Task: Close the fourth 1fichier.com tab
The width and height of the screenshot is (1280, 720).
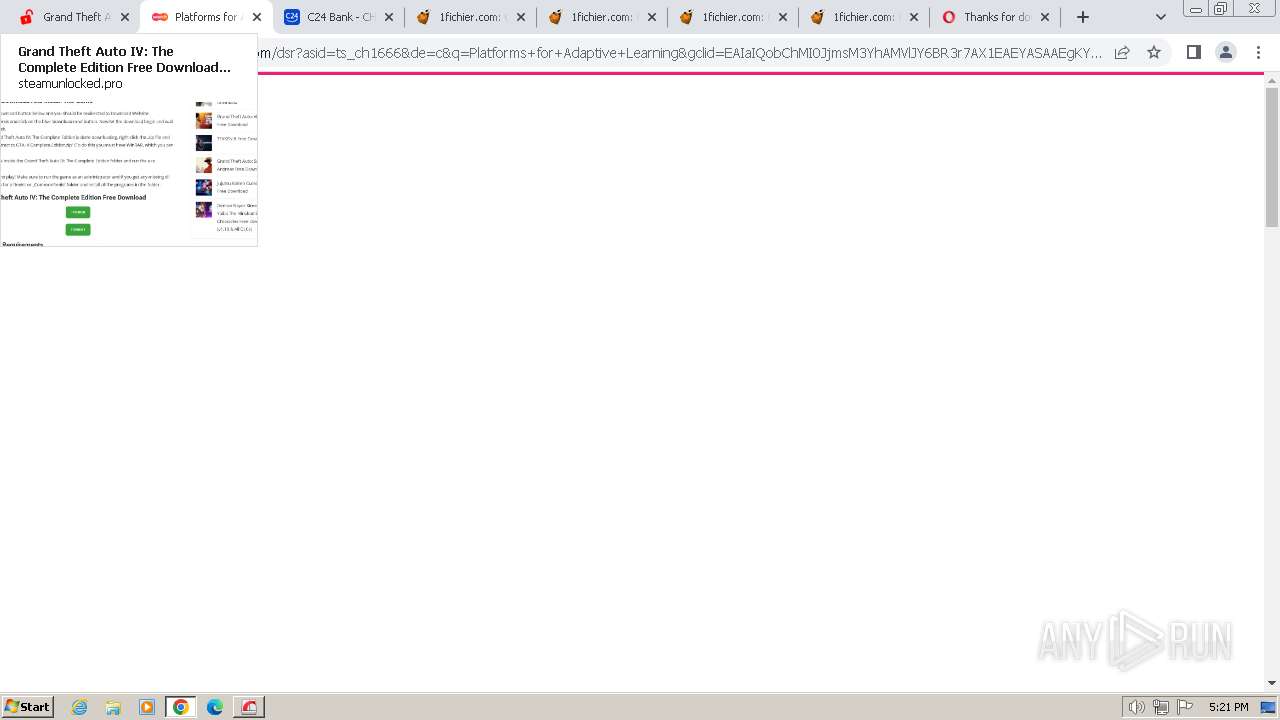Action: pos(914,17)
